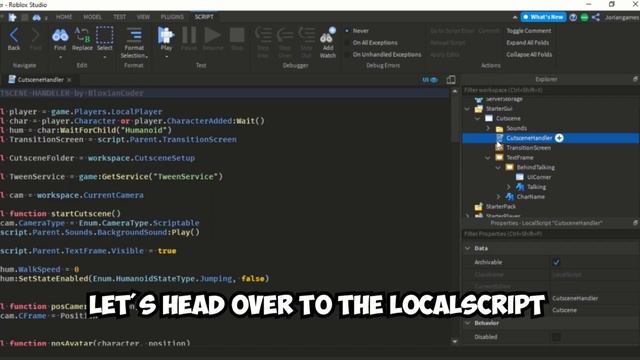Switch to CutsceneHandler script tab
Screen dimensions: 640x360
(40, 80)
